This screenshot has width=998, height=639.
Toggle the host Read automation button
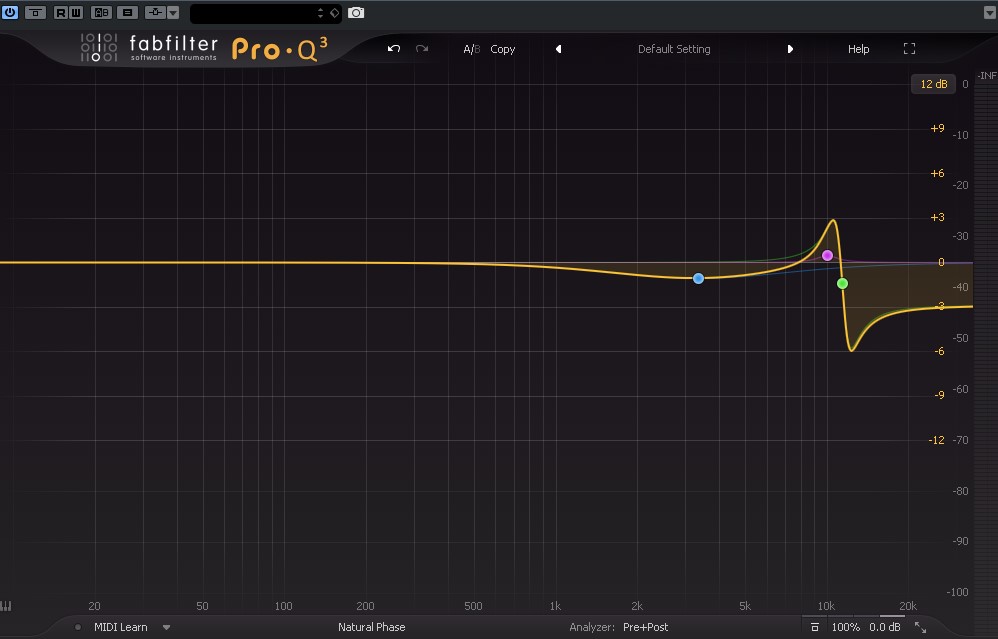(60, 13)
